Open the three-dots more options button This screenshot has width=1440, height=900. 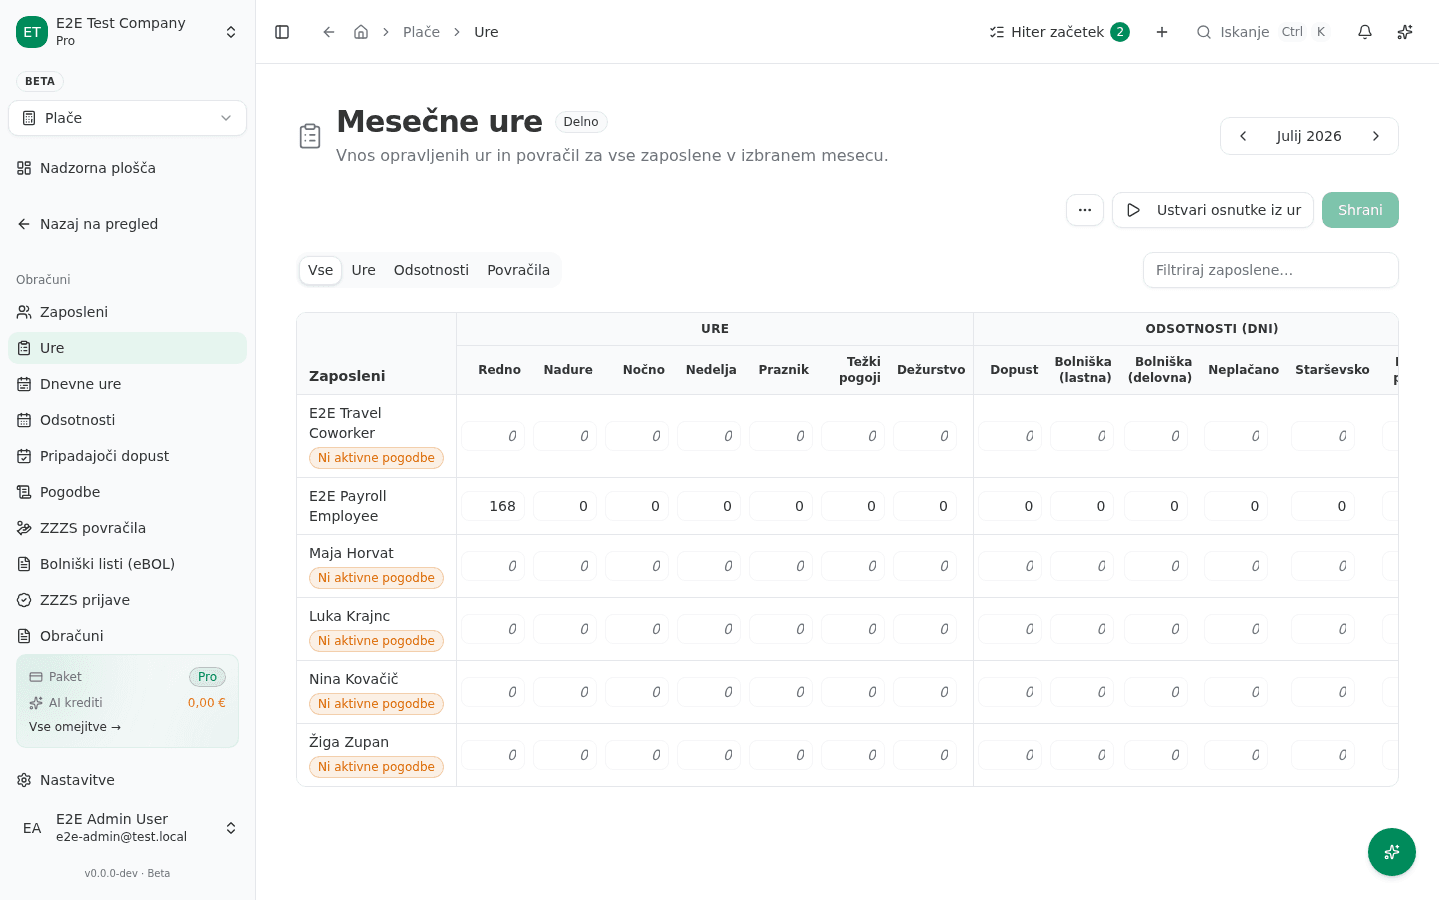1085,210
